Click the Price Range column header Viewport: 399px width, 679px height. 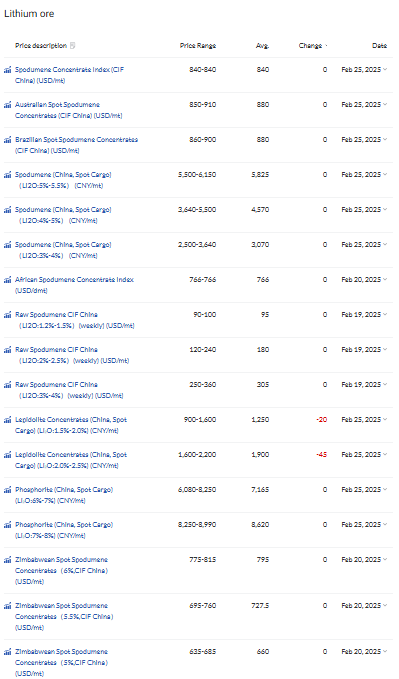198,45
